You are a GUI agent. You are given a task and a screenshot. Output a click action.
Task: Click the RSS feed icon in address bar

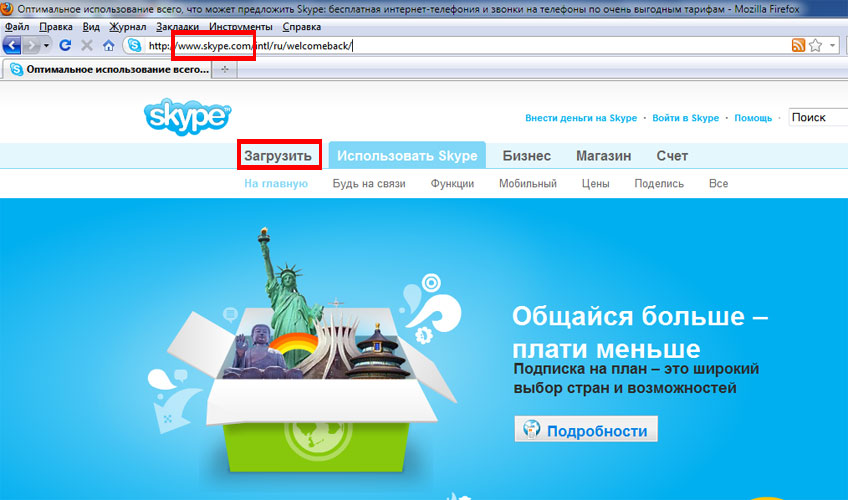(x=798, y=45)
